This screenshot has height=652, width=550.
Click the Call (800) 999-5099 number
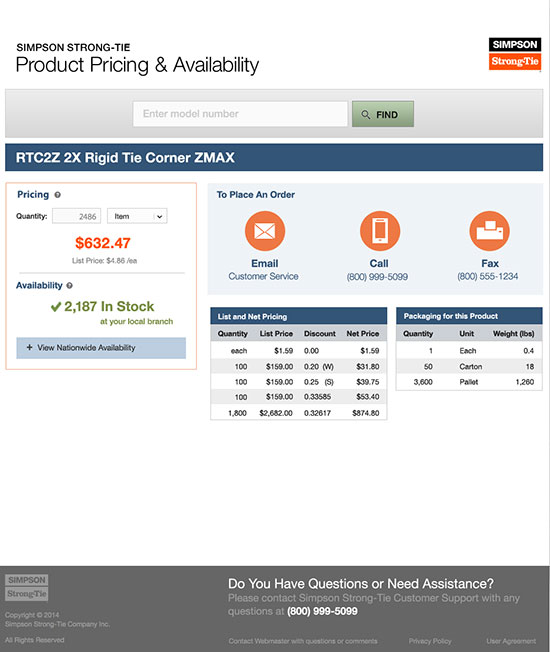click(x=377, y=277)
